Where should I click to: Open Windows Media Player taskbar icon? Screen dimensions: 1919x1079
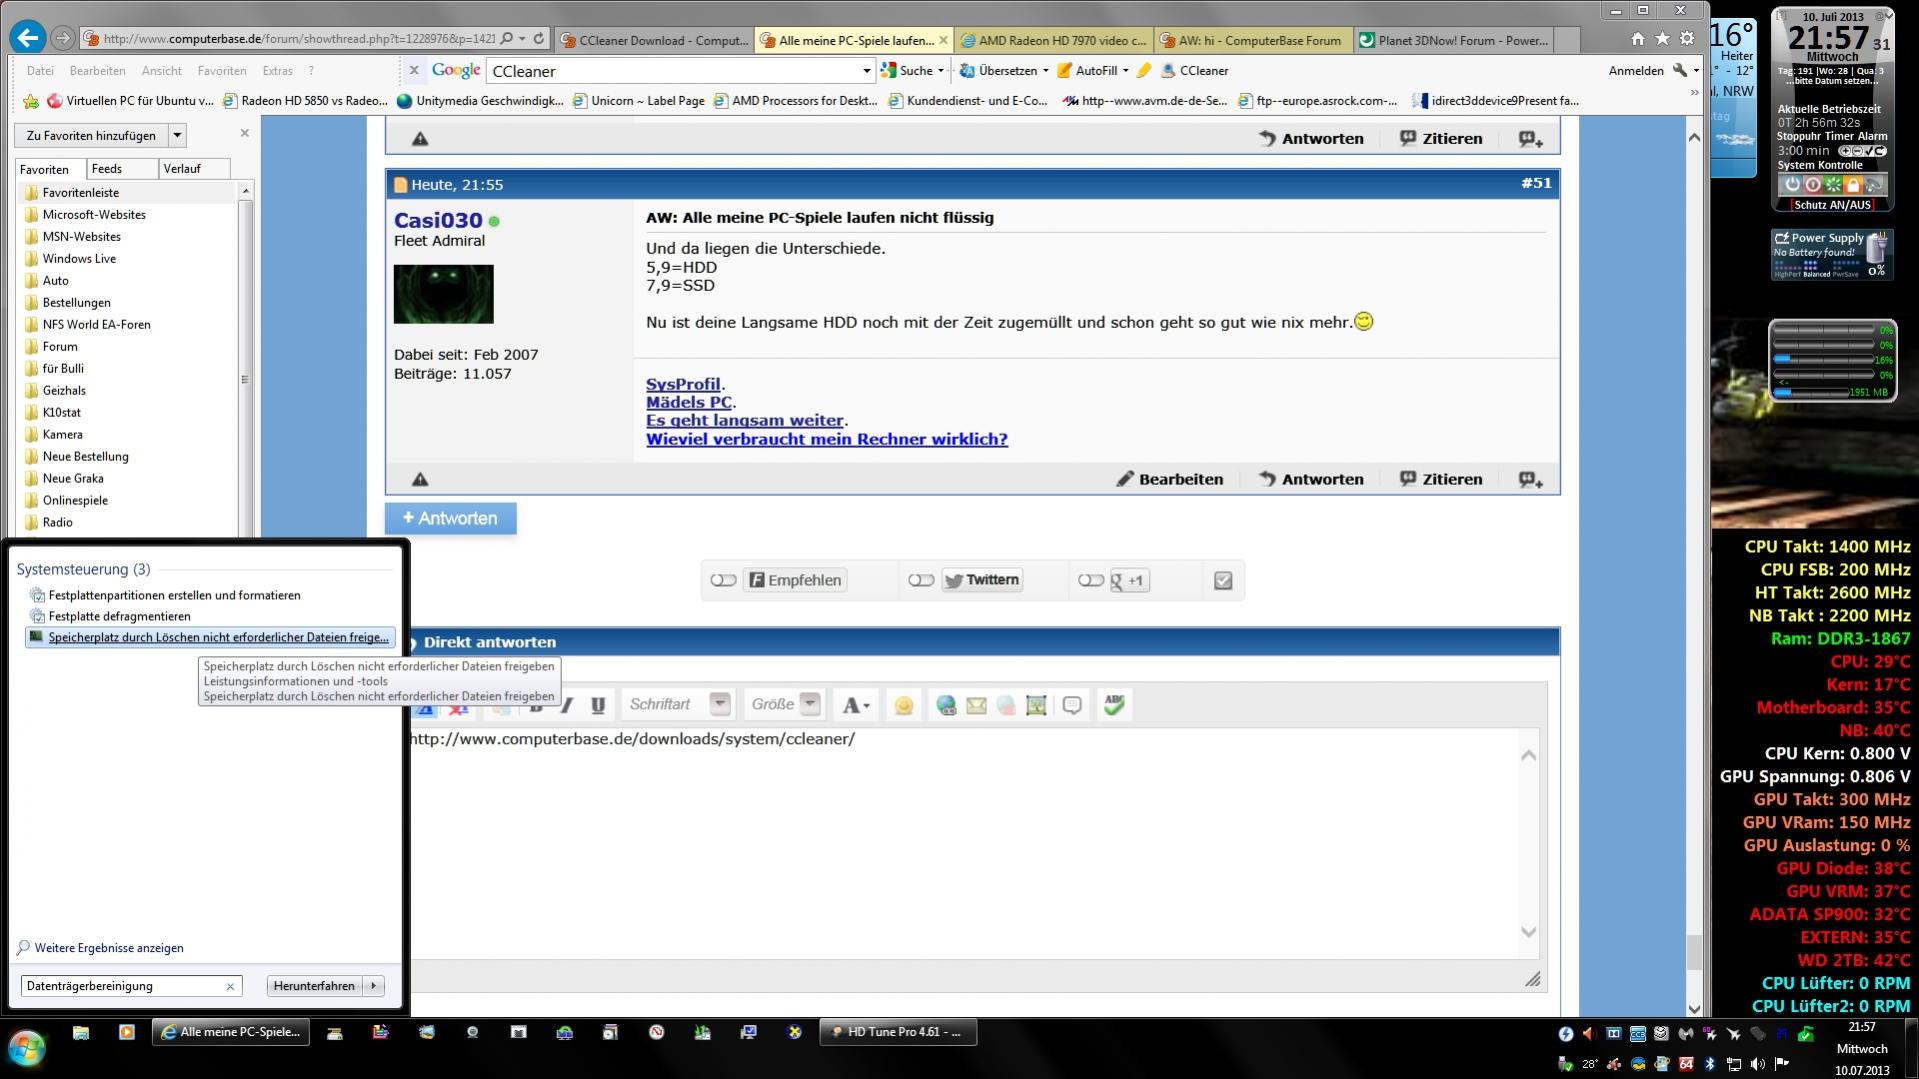click(x=126, y=1033)
